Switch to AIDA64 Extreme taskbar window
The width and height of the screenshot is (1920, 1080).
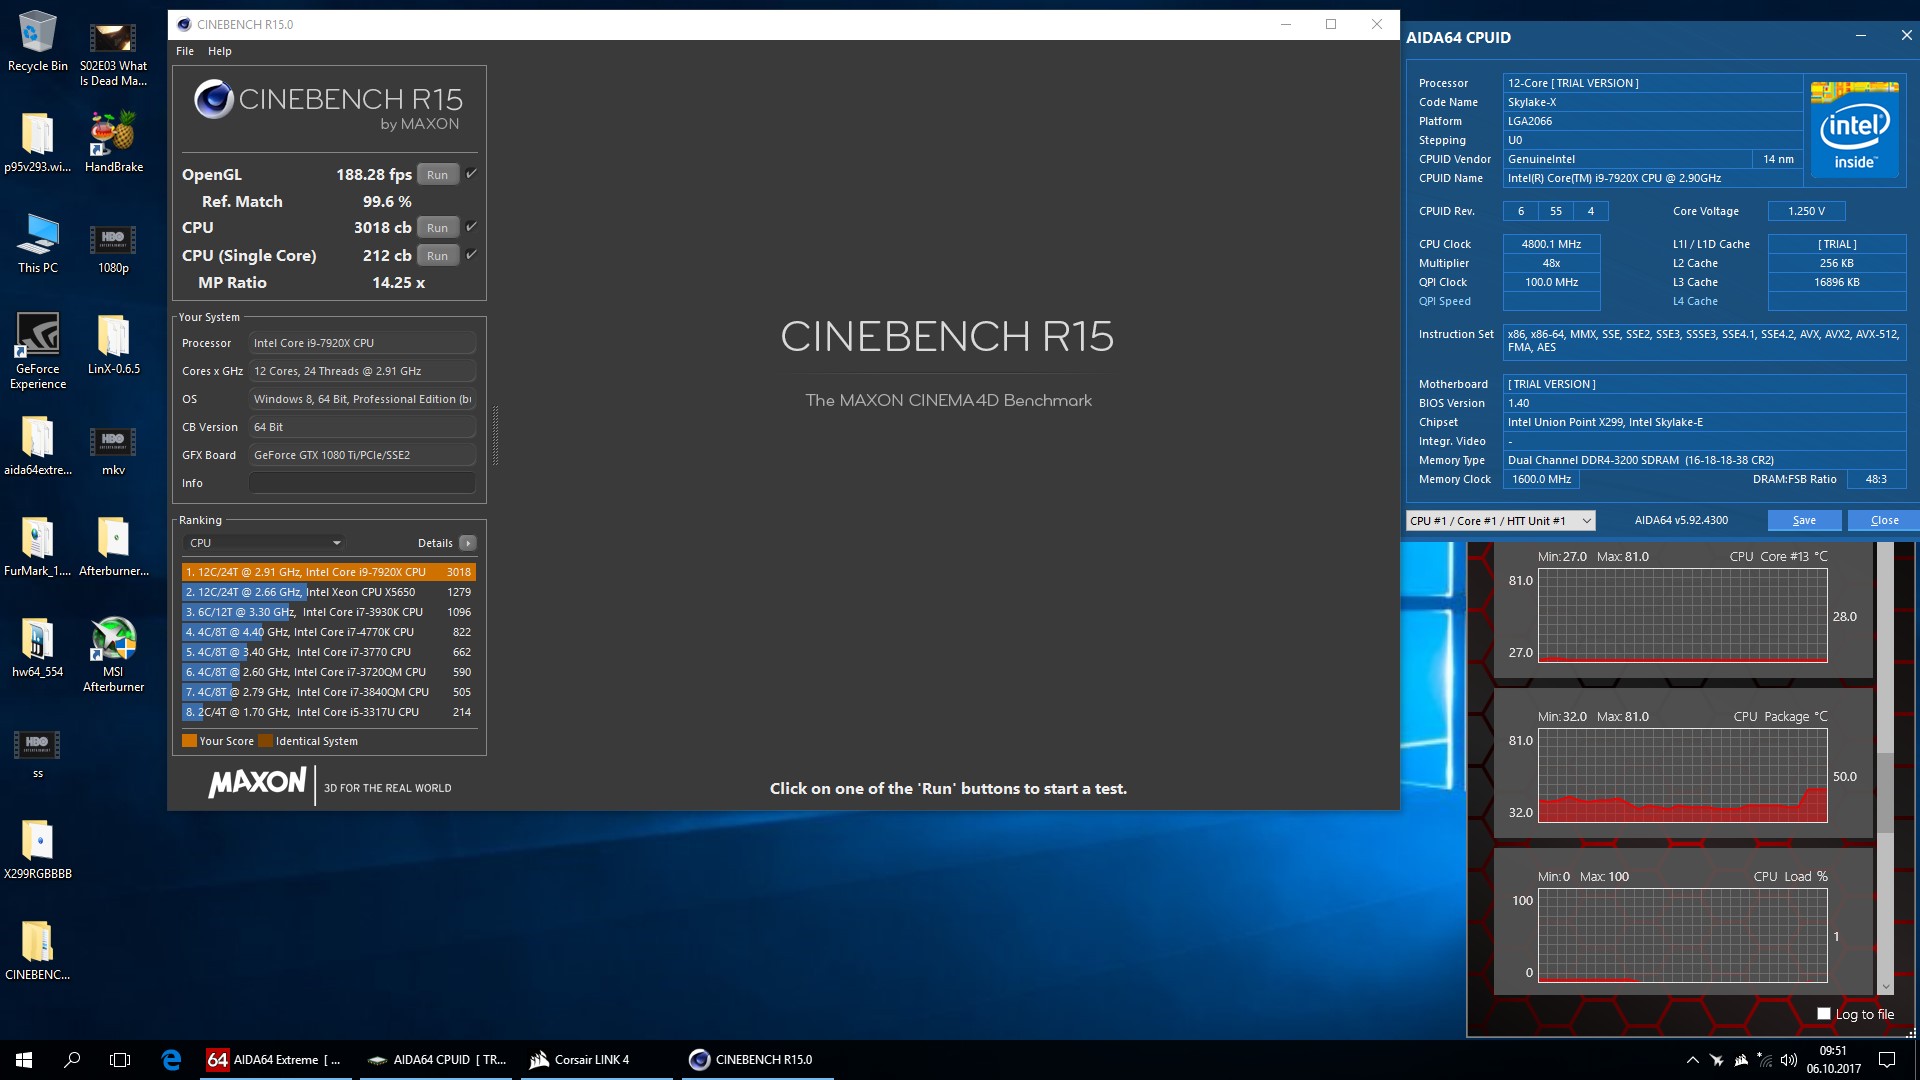click(276, 1059)
